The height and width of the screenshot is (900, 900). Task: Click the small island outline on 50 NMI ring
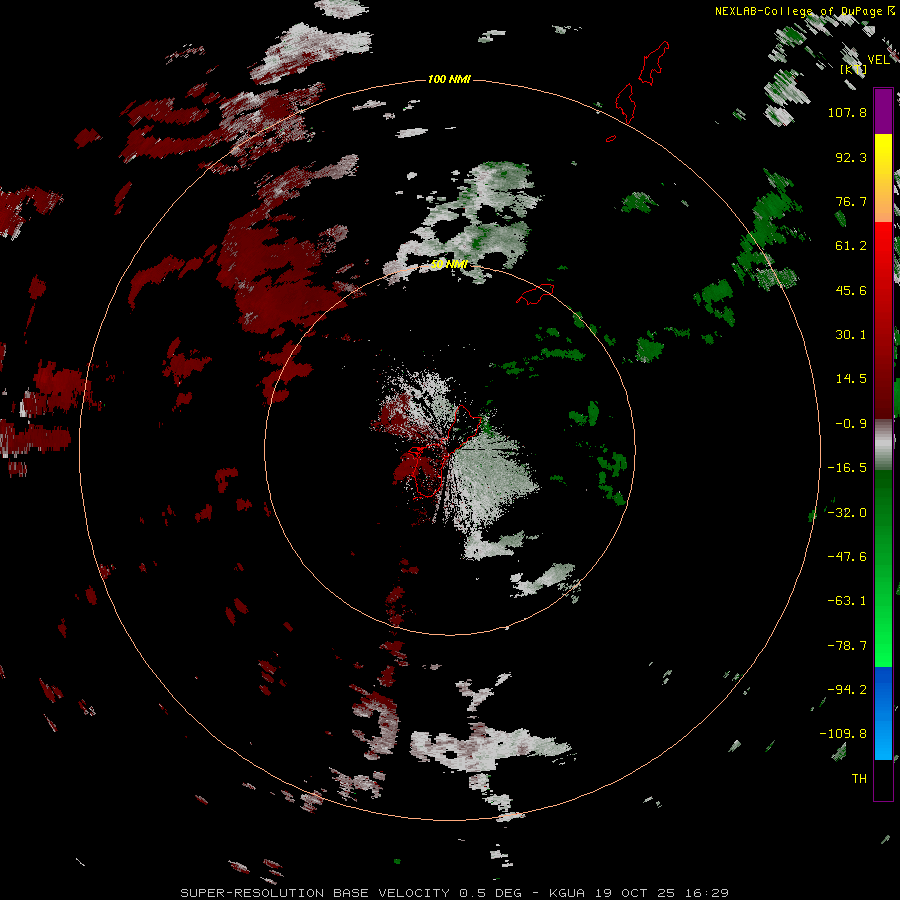pyautogui.click(x=535, y=294)
